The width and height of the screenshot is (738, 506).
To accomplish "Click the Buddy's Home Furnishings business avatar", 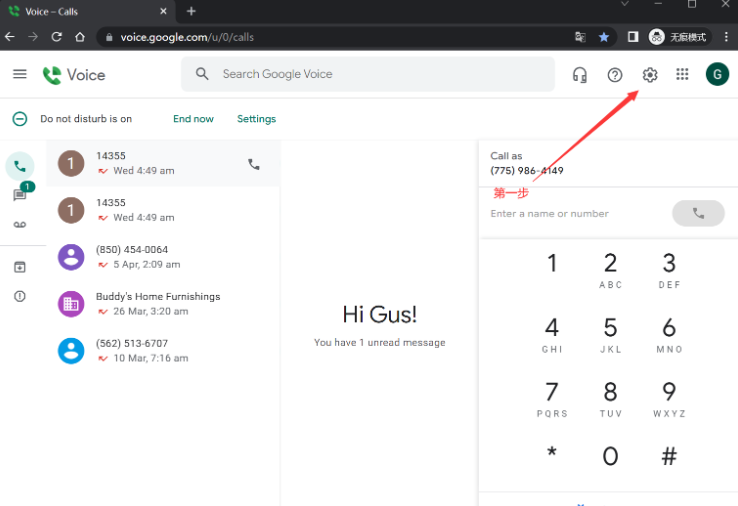I will pyautogui.click(x=71, y=304).
